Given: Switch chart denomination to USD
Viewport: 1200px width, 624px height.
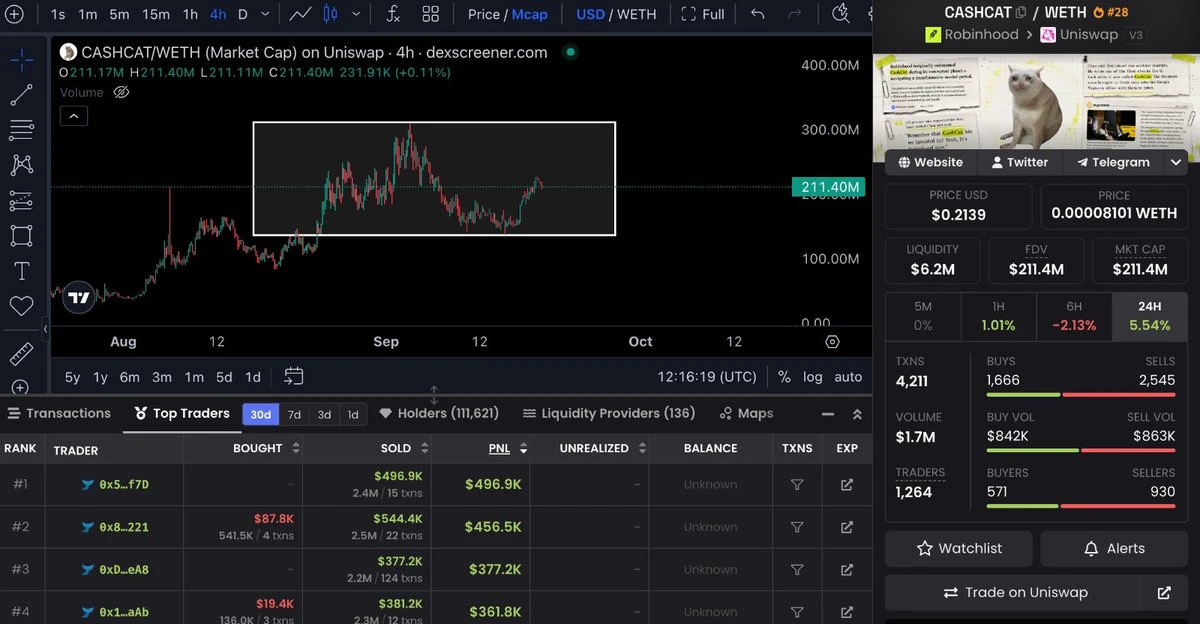Looking at the screenshot, I should 590,14.
